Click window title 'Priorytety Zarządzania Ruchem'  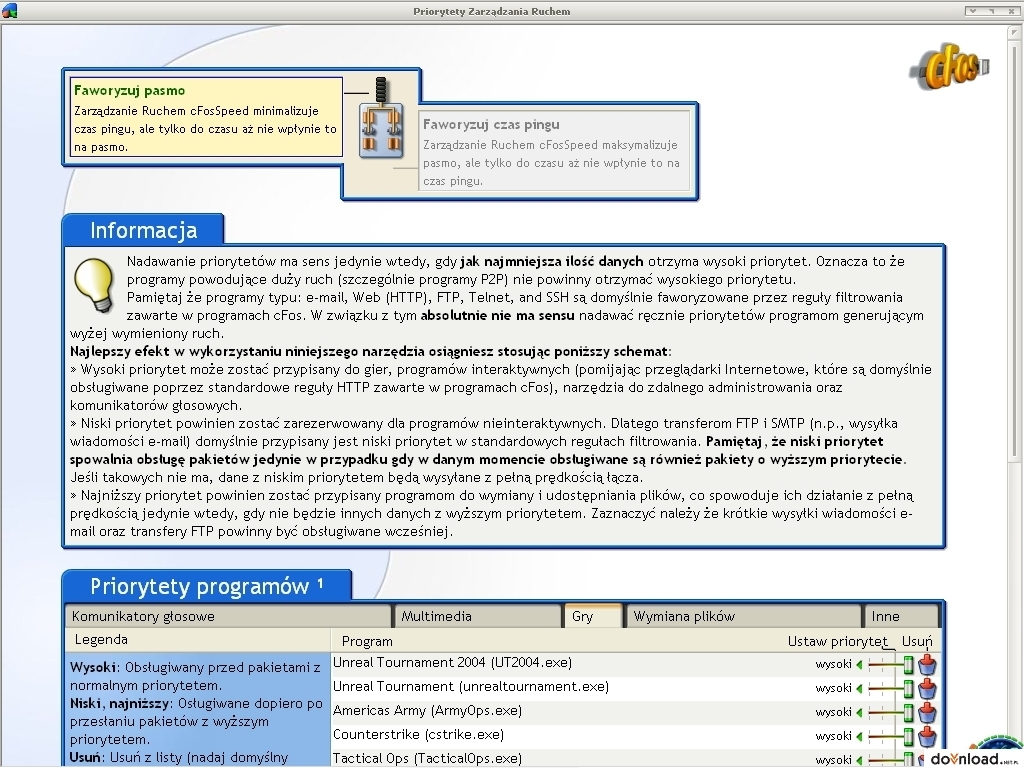[x=492, y=11]
